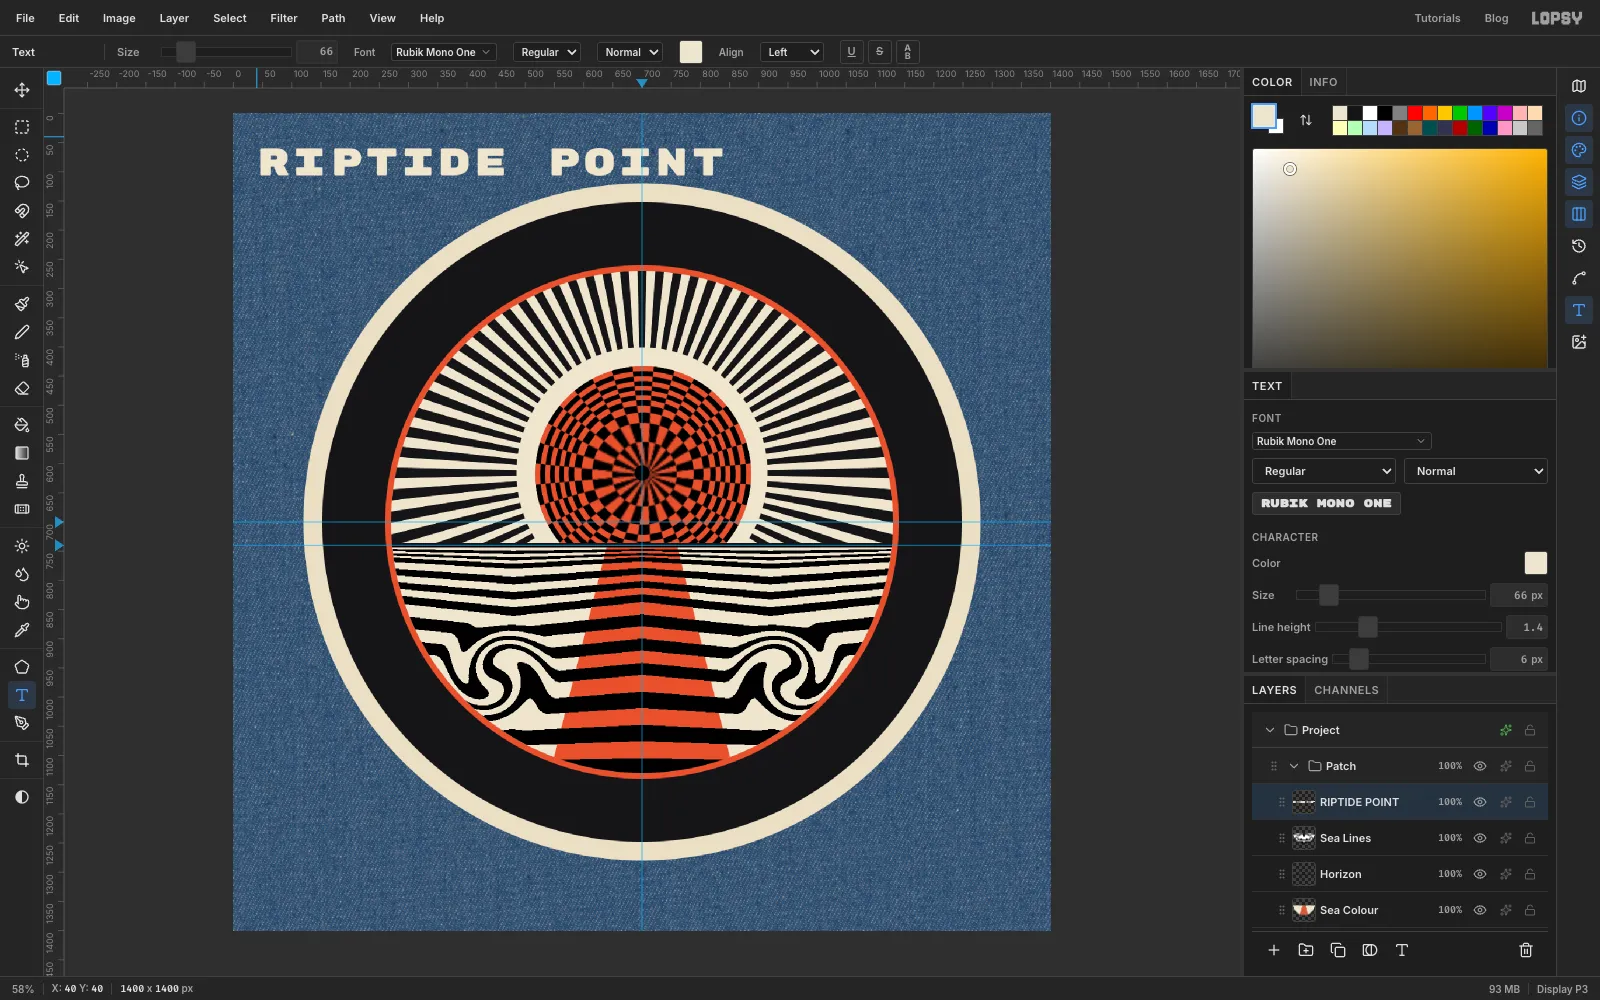Open Normal dropdown in Text panel
This screenshot has width=1600, height=1000.
pyautogui.click(x=1476, y=471)
